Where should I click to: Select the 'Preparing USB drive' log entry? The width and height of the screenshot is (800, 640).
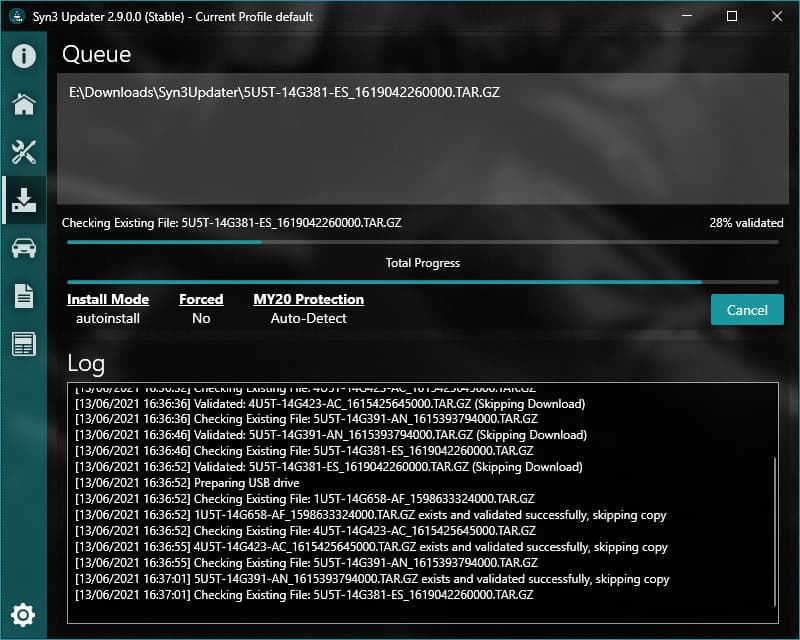pos(187,483)
